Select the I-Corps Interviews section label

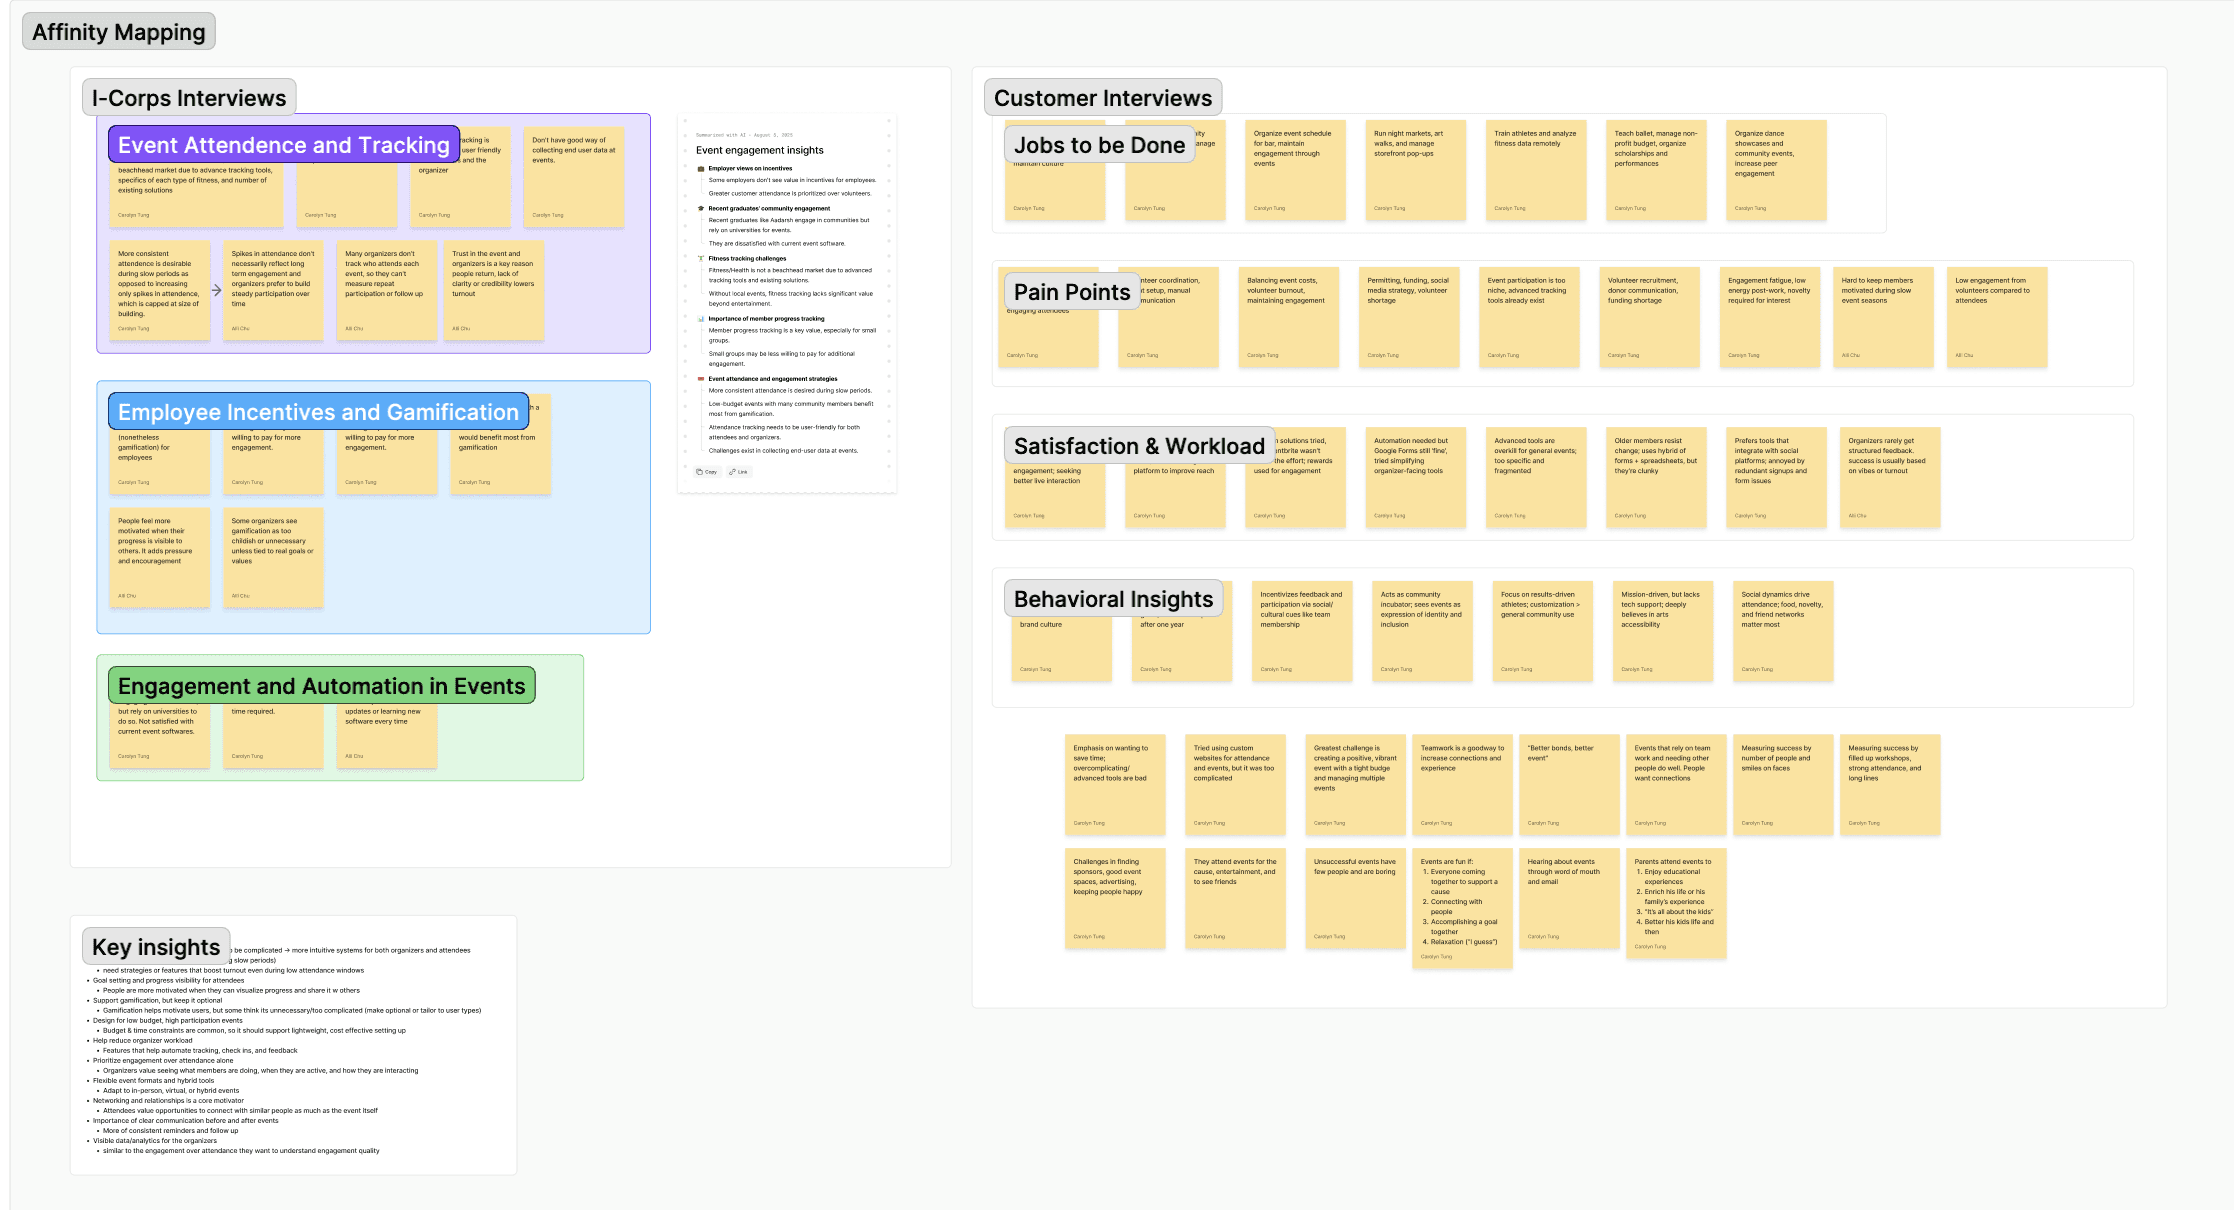tap(189, 98)
